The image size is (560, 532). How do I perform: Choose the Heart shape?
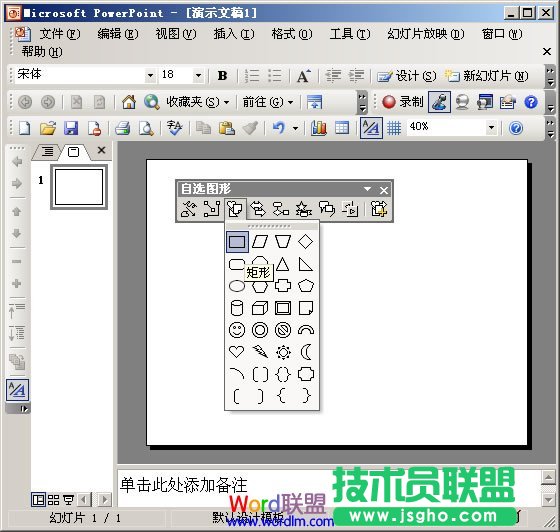[x=237, y=352]
